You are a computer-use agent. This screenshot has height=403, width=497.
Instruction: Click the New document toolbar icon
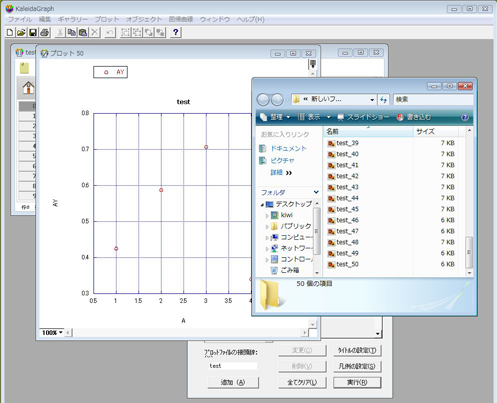tap(10, 32)
